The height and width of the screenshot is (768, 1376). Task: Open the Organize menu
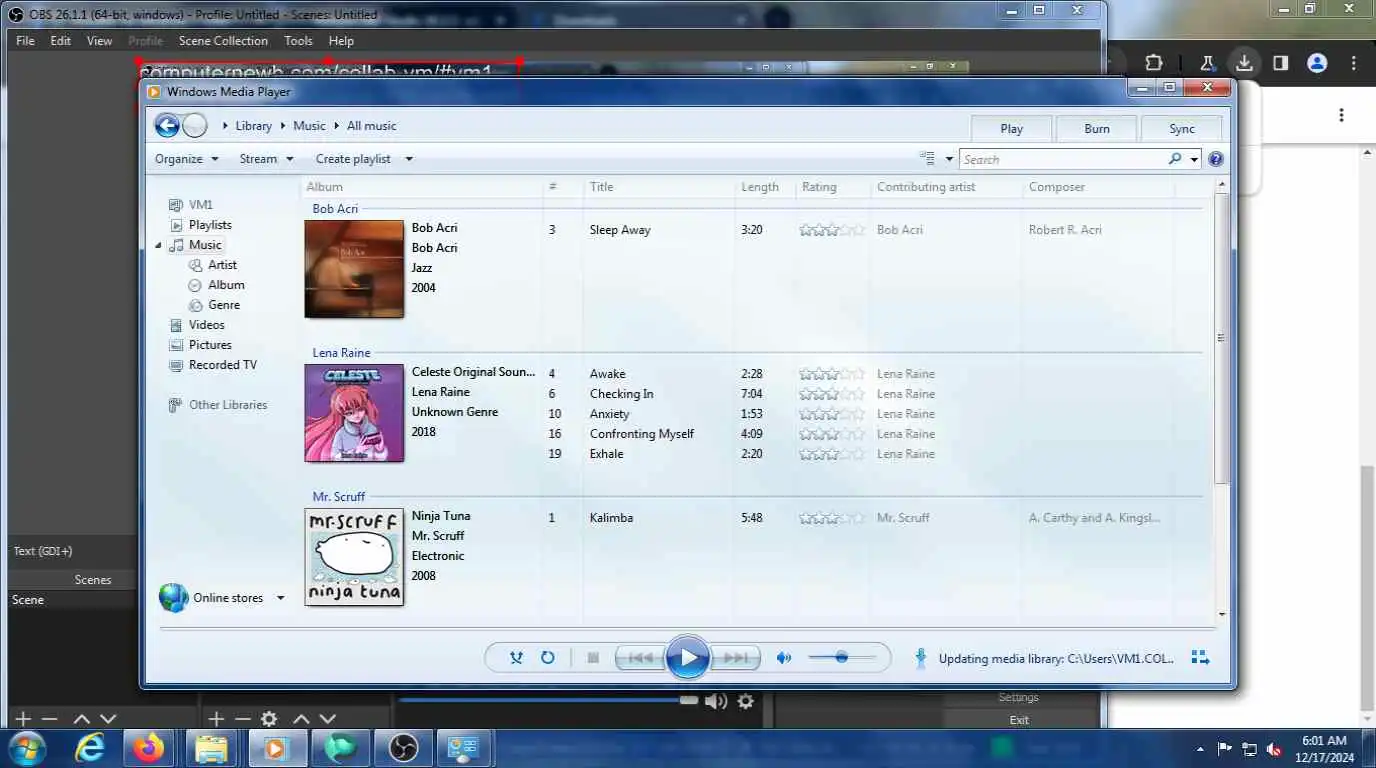coord(187,159)
